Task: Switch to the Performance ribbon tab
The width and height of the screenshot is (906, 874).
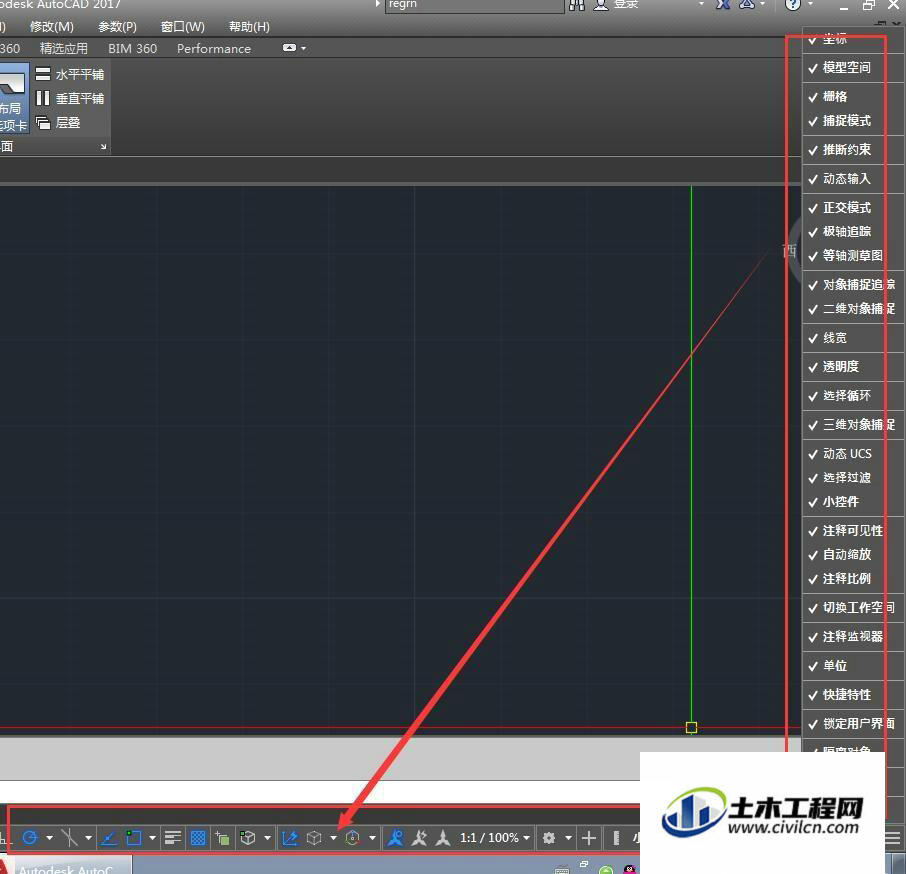Action: pyautogui.click(x=214, y=49)
